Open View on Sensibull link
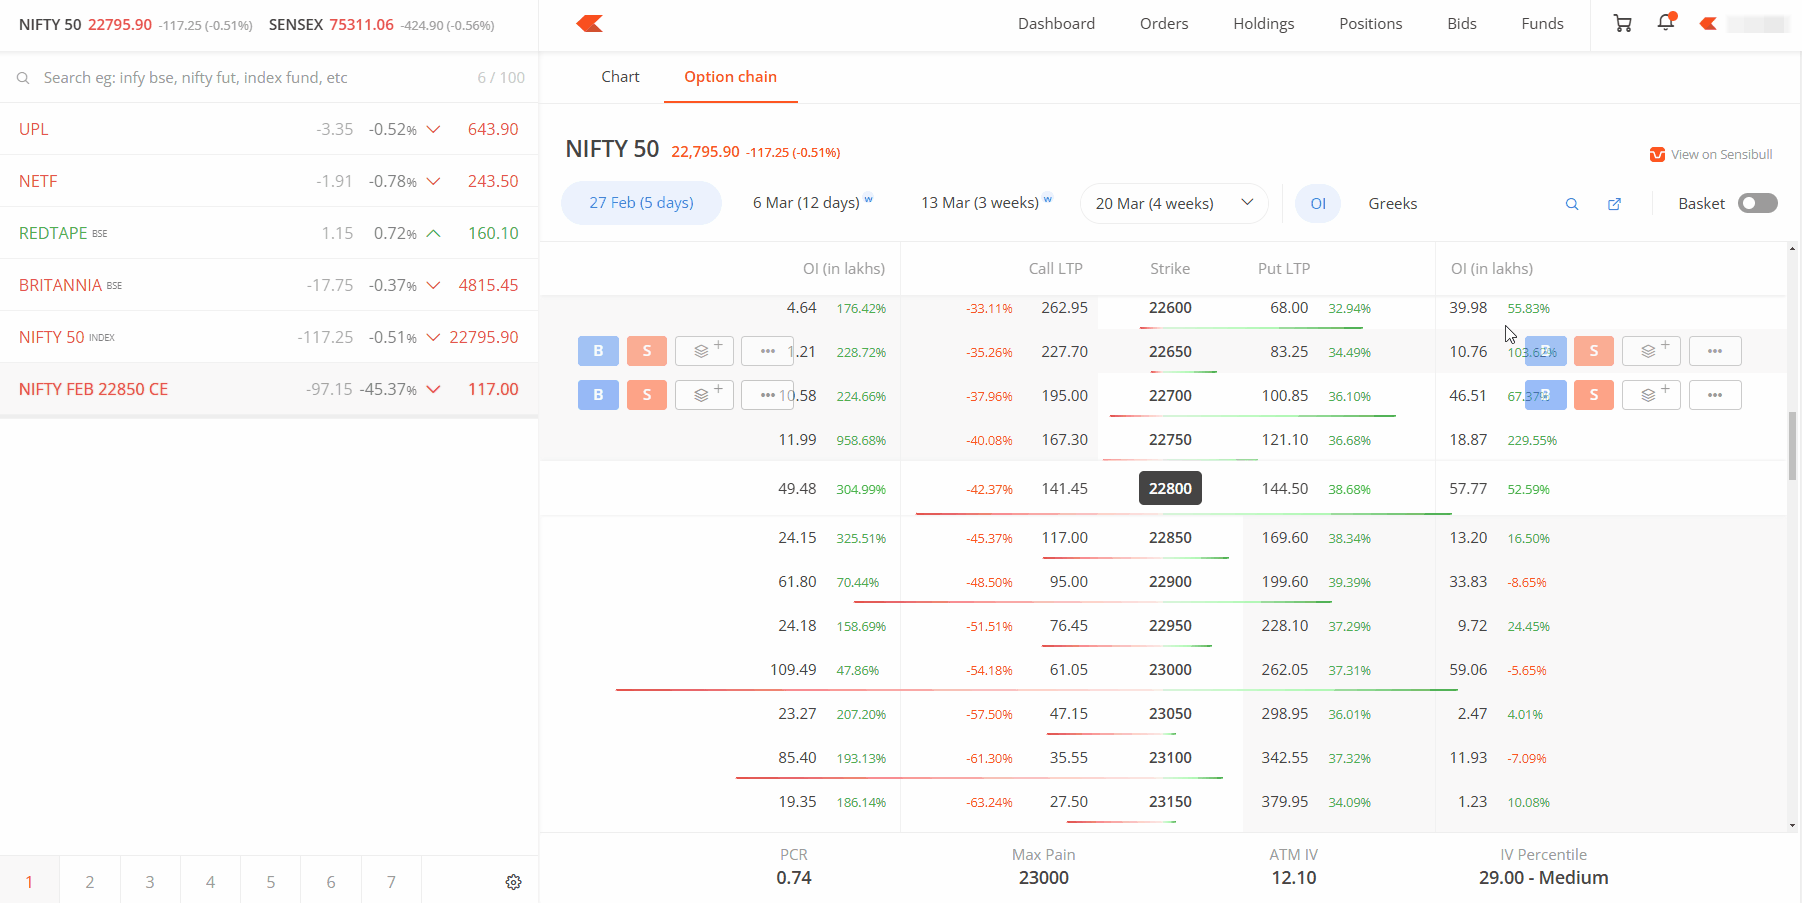The width and height of the screenshot is (1802, 903). 1711,154
